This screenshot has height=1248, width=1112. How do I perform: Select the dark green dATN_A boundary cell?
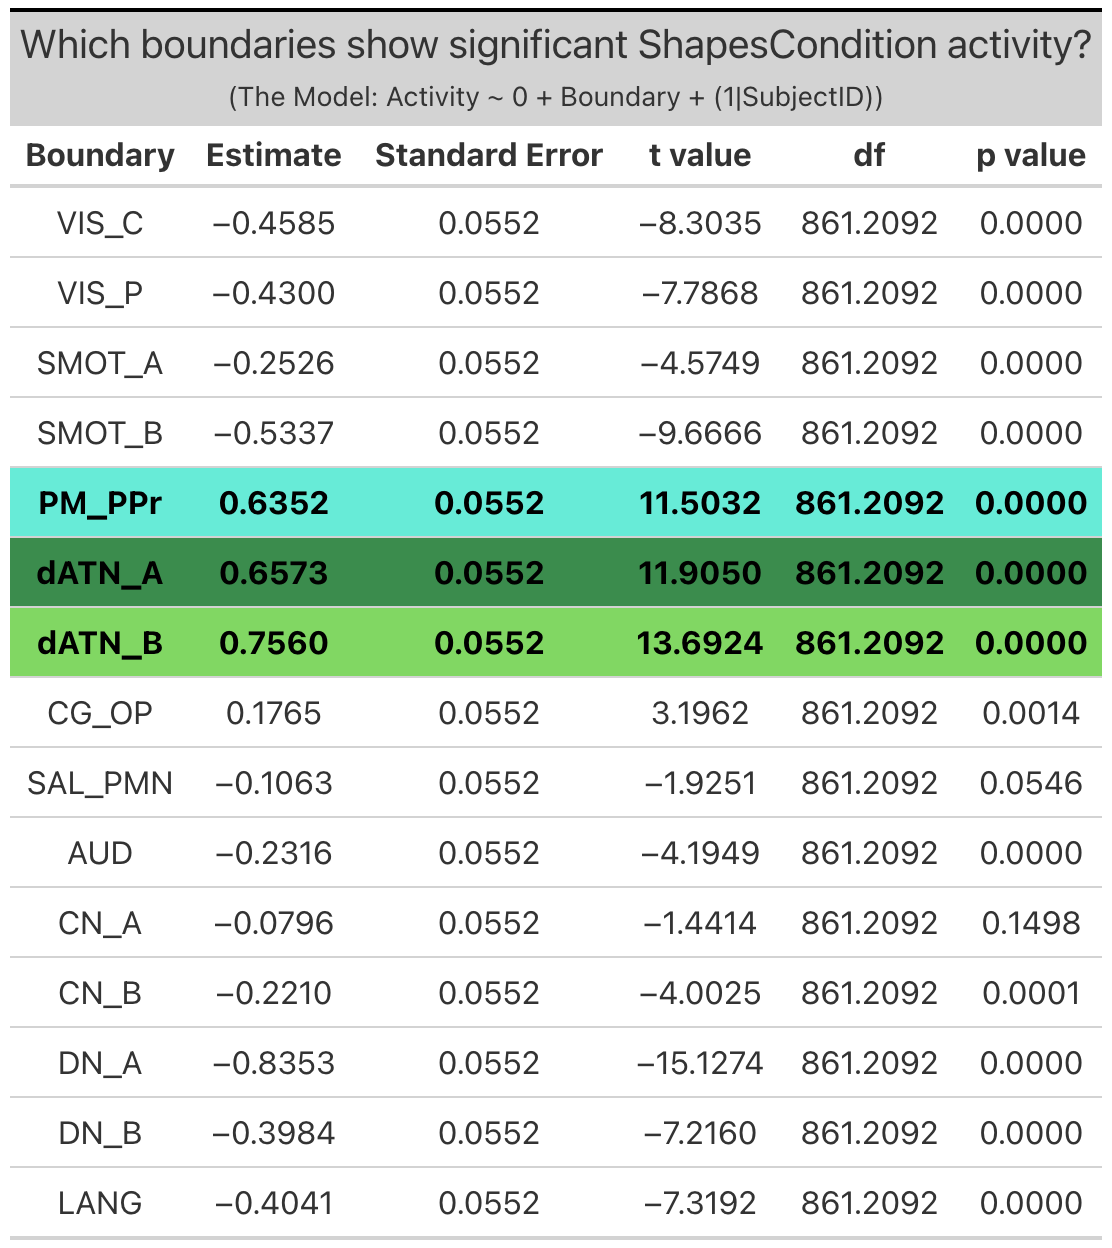(100, 573)
